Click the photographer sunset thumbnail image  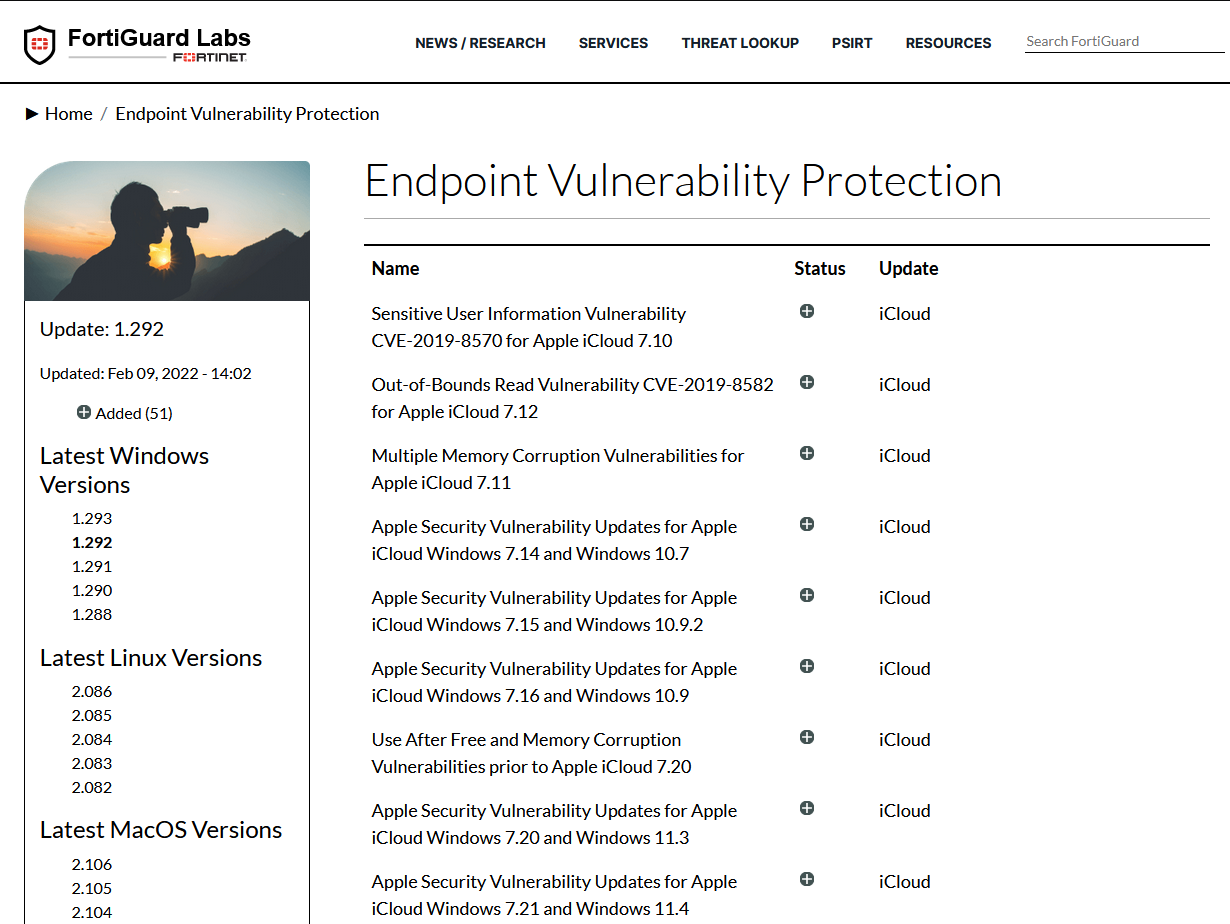point(166,230)
